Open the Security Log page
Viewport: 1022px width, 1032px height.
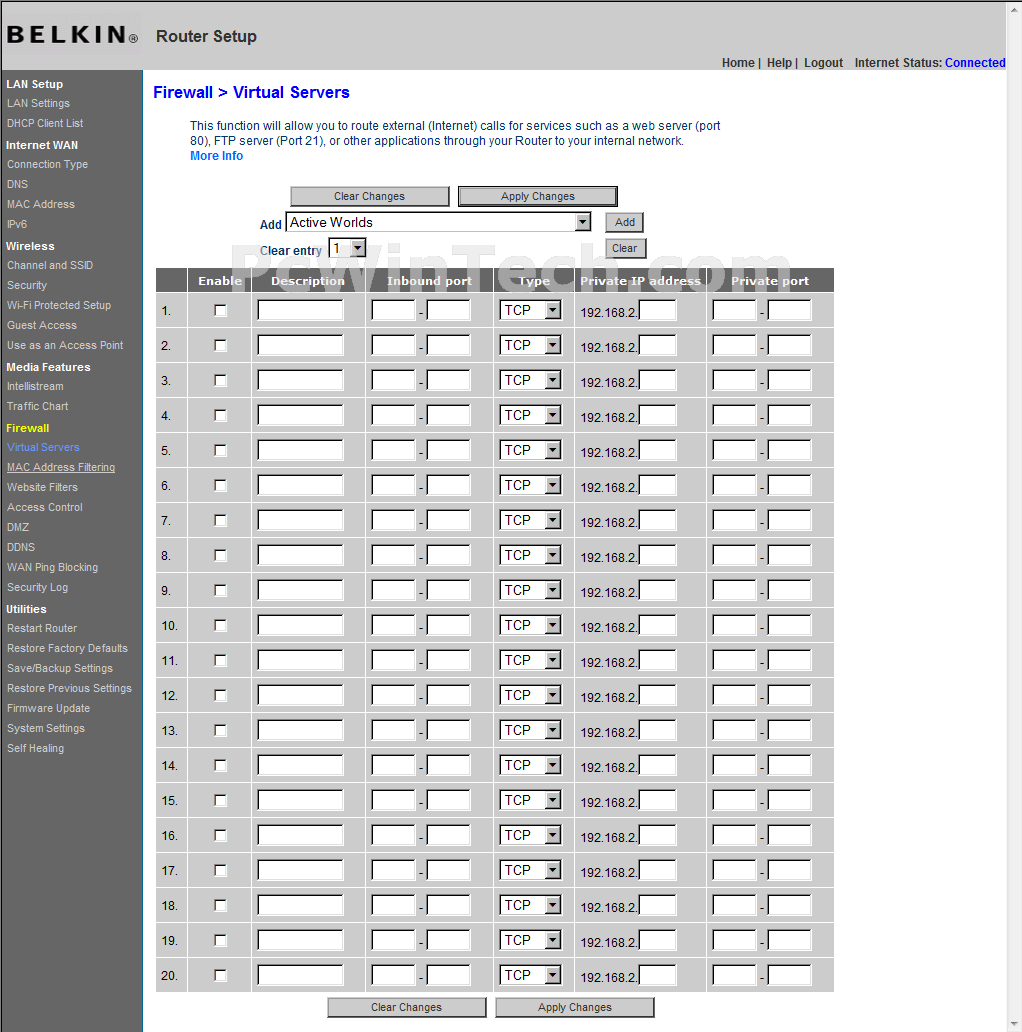click(38, 587)
